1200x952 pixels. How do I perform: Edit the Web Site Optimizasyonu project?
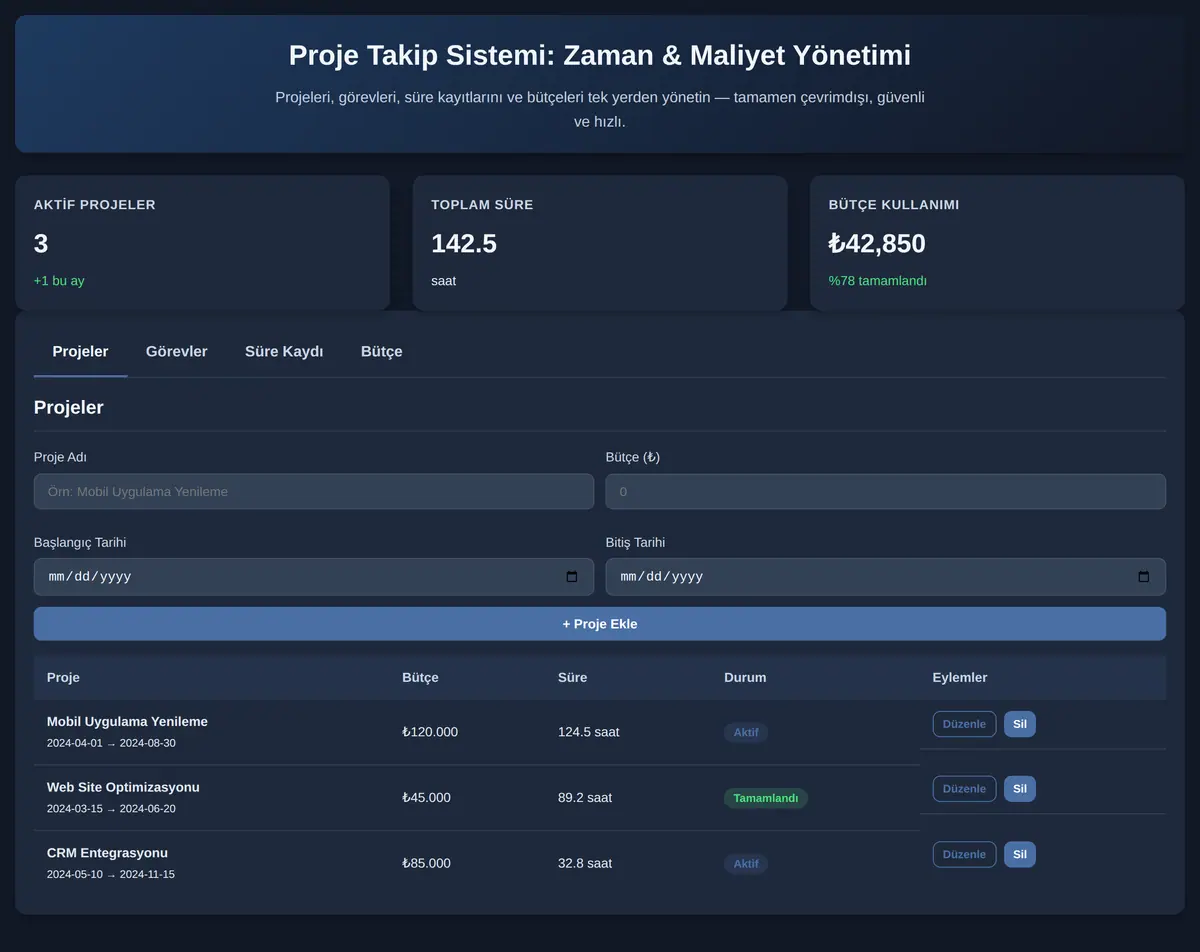pyautogui.click(x=965, y=789)
